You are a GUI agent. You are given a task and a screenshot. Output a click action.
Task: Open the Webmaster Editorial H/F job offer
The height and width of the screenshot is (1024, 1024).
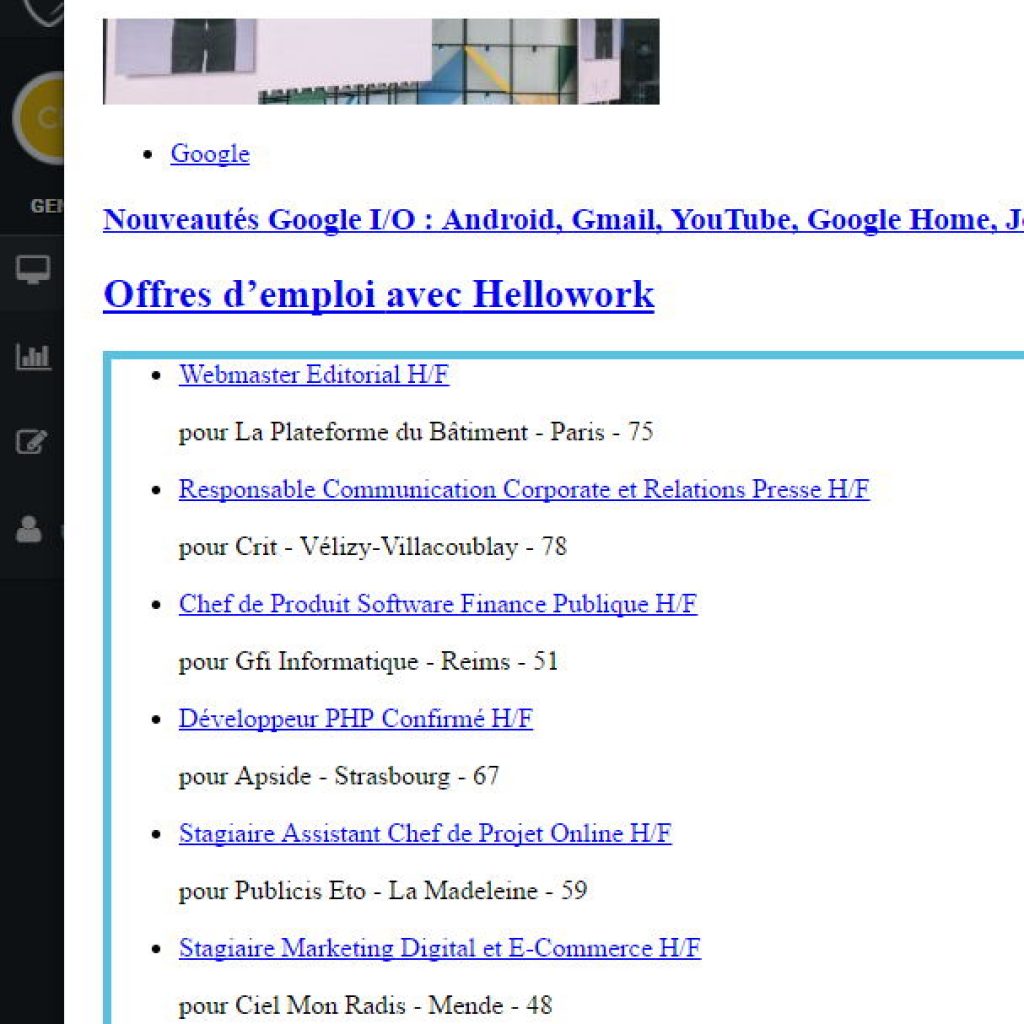coord(313,375)
